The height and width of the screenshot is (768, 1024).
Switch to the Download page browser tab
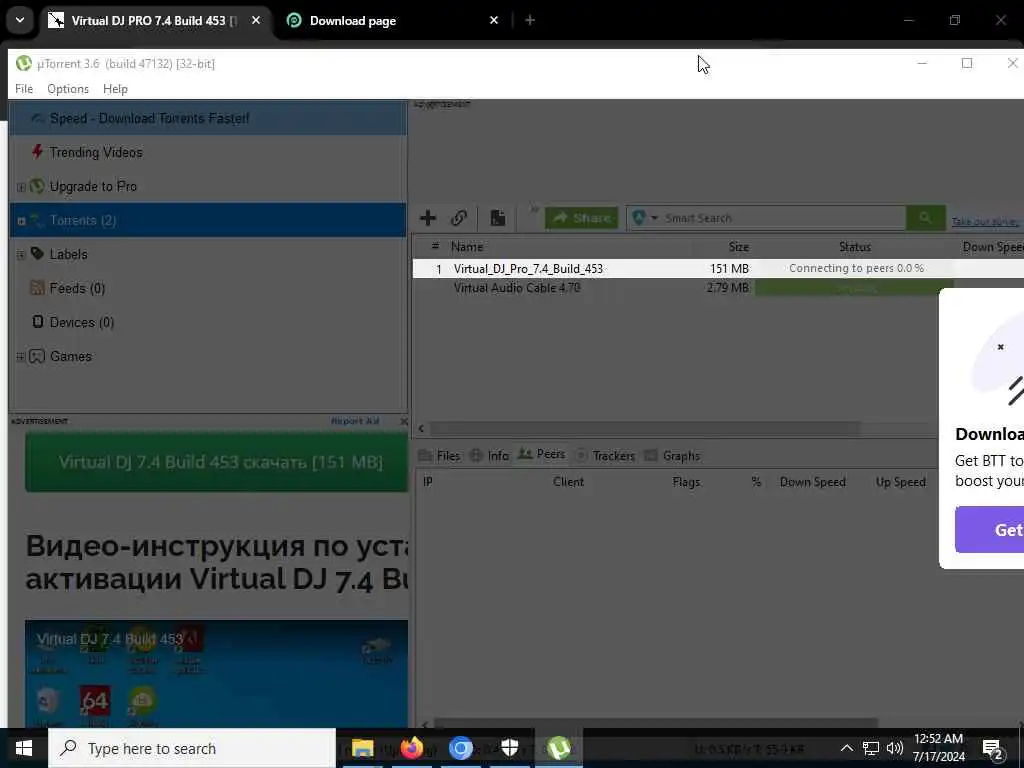tap(393, 20)
